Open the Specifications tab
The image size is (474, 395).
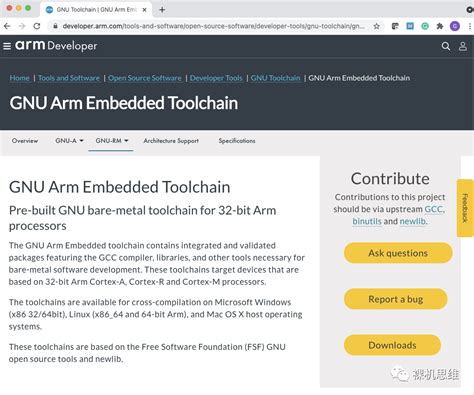pyautogui.click(x=237, y=141)
